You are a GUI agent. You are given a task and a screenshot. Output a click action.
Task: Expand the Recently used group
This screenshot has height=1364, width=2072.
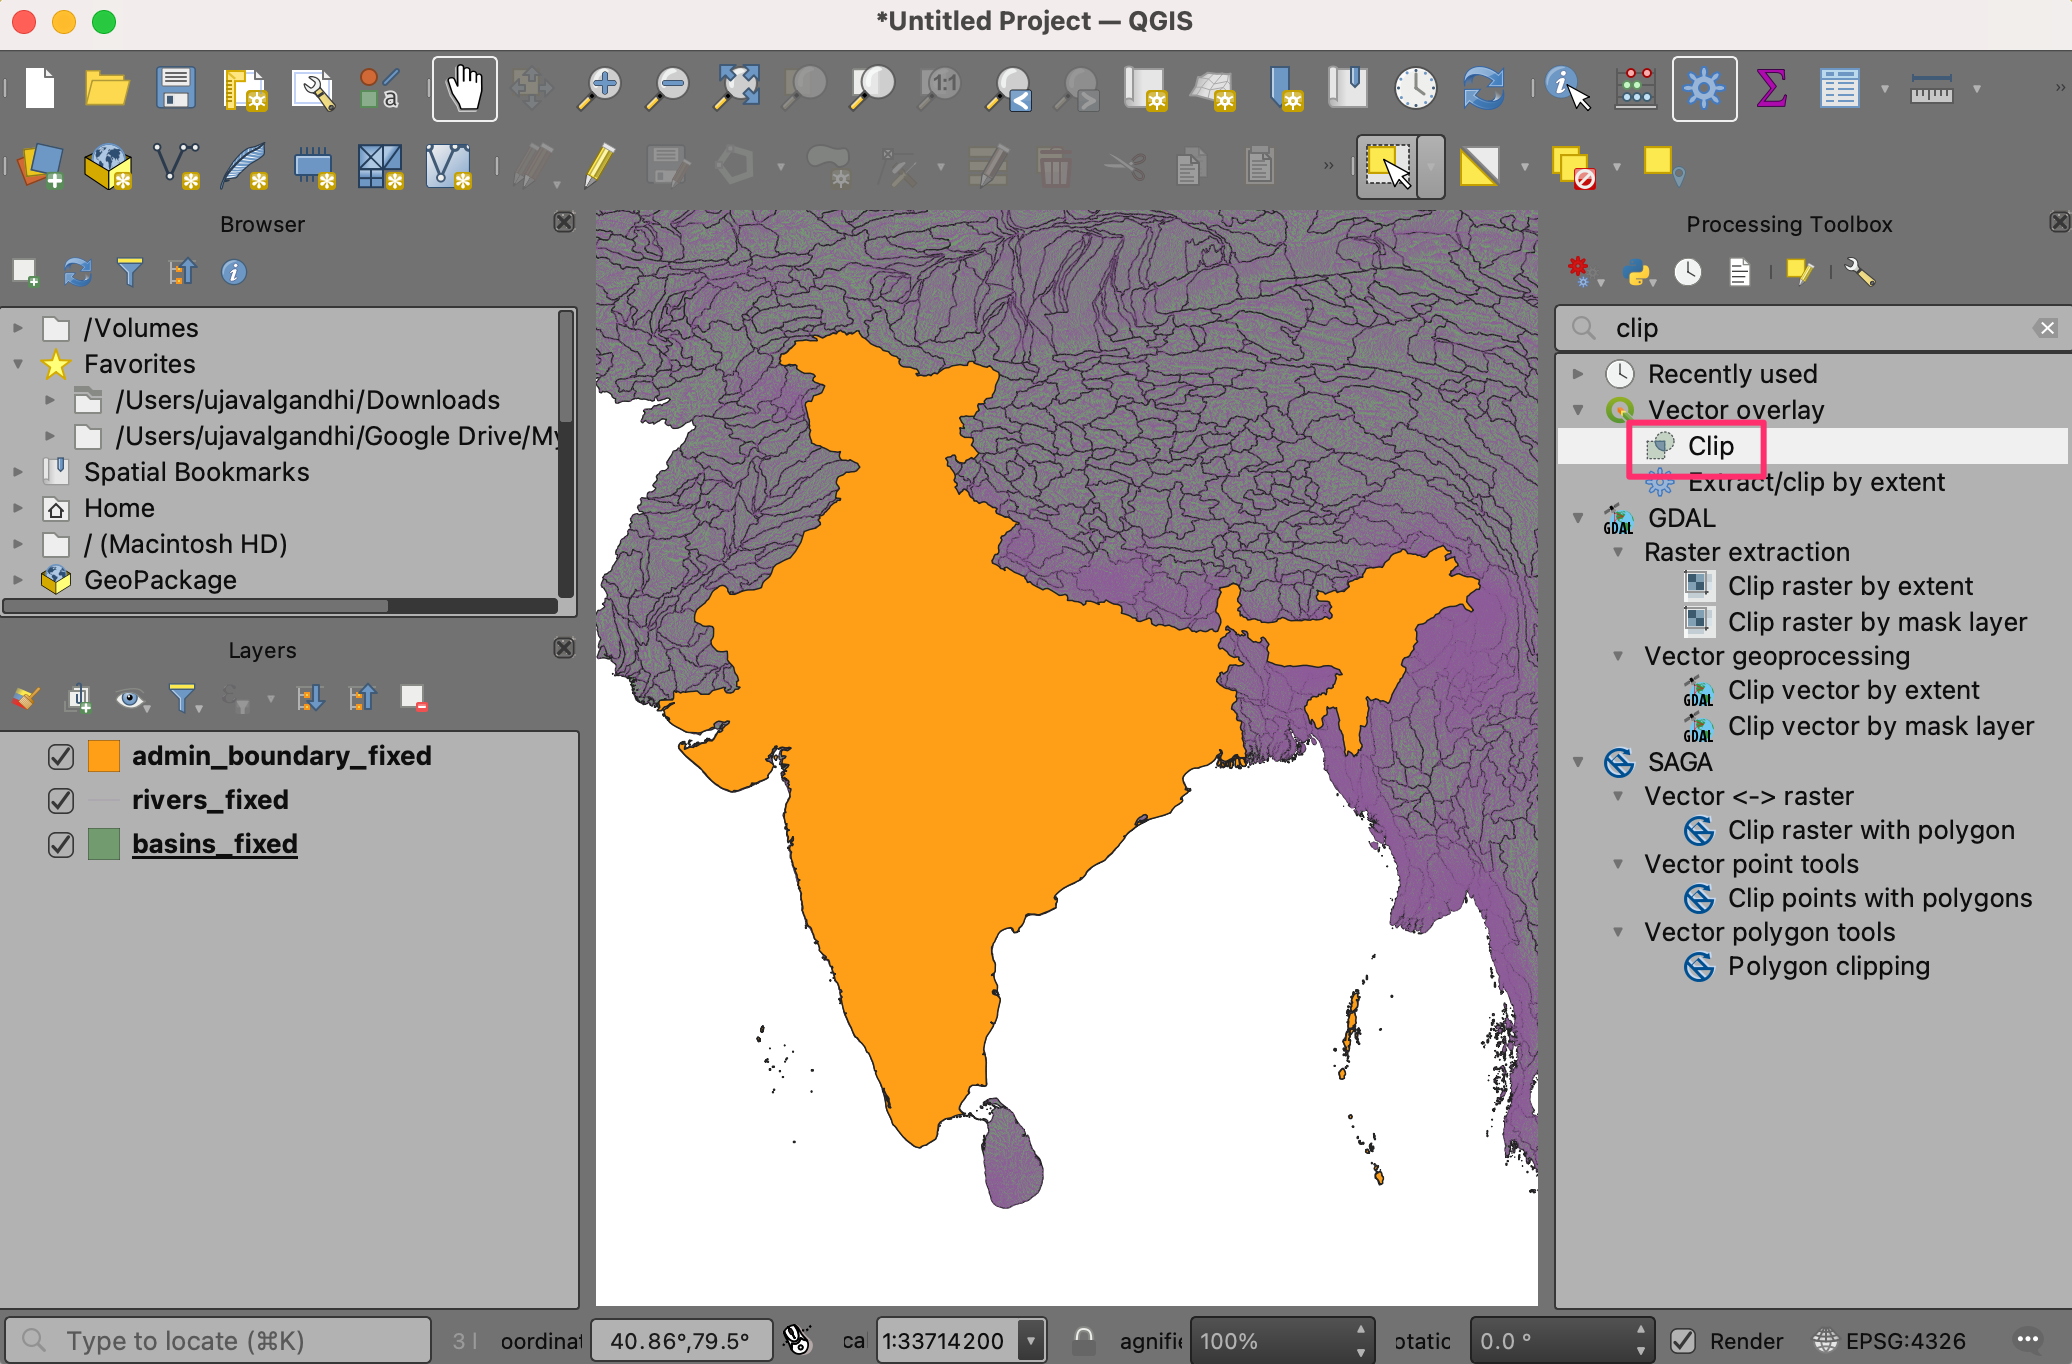(1578, 374)
